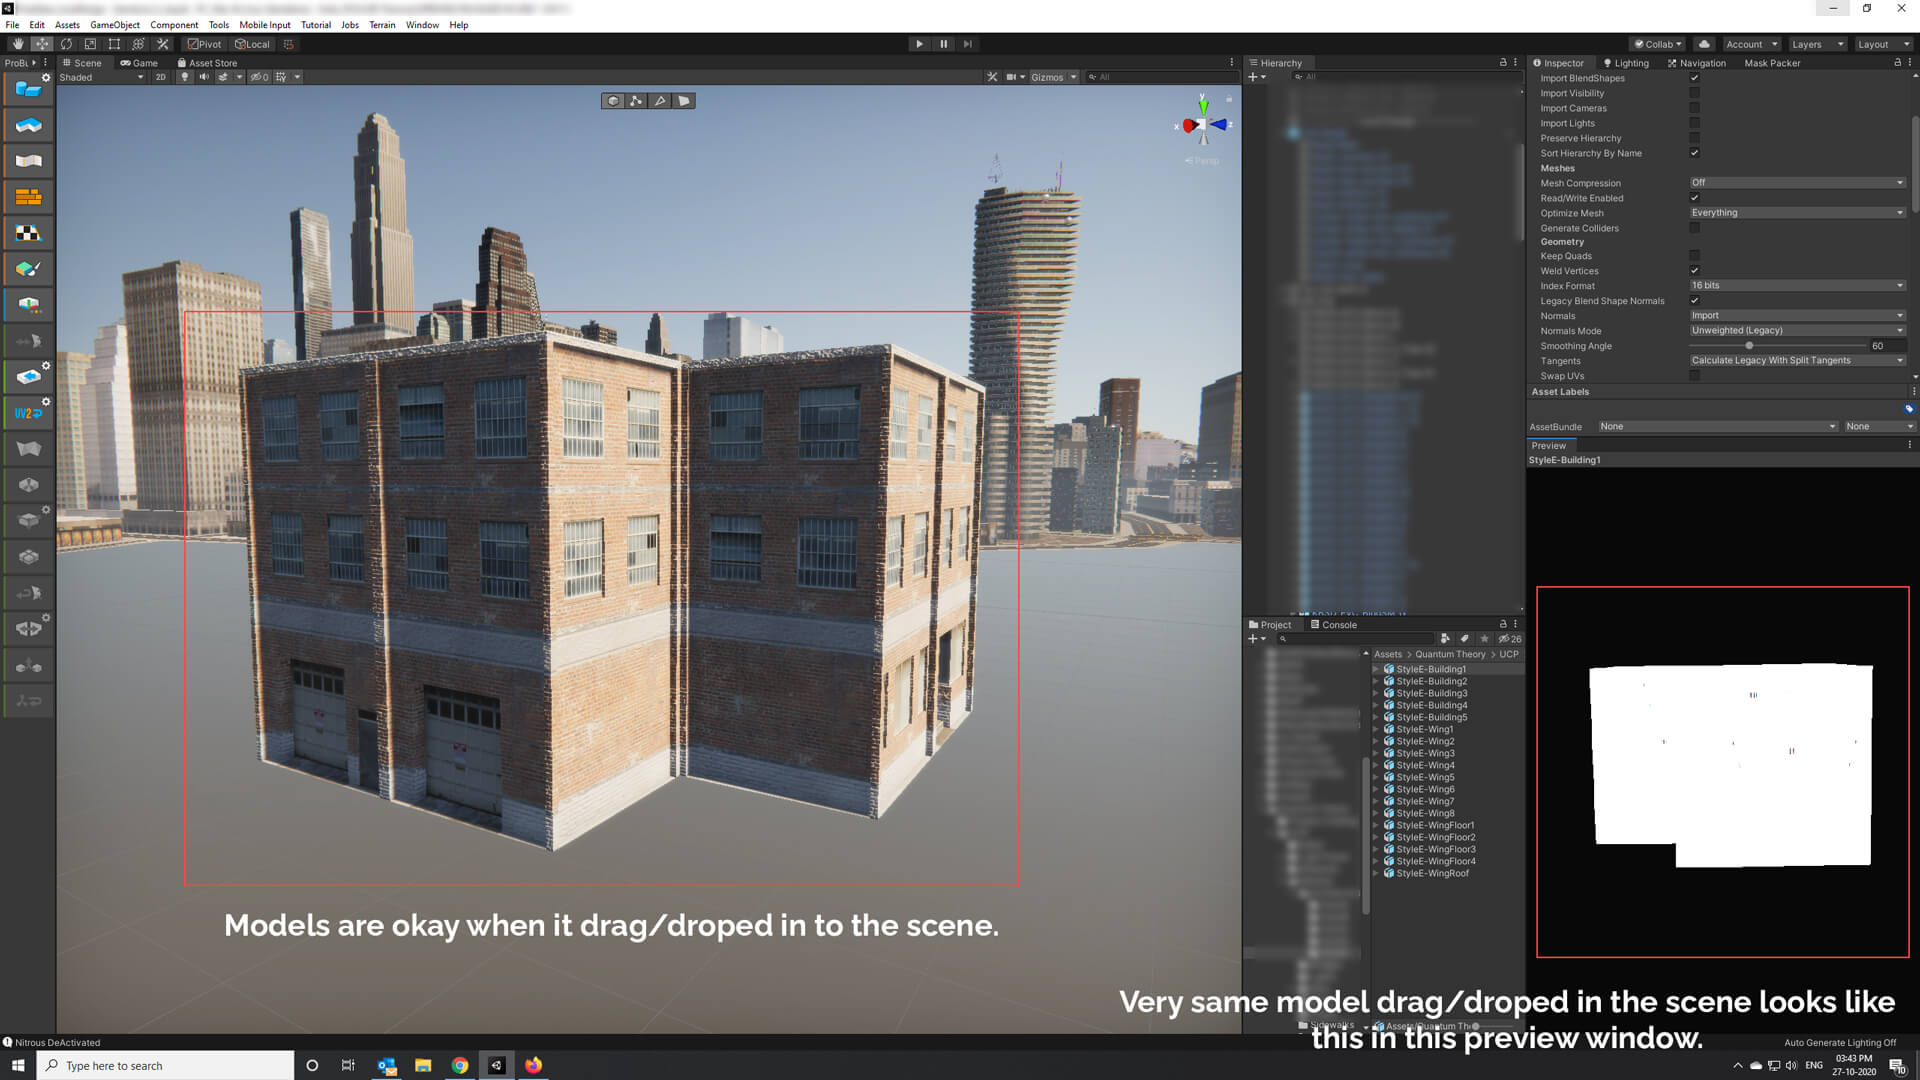Image resolution: width=1920 pixels, height=1080 pixels.
Task: Click ProBuilder W2 icon
Action: (28, 413)
